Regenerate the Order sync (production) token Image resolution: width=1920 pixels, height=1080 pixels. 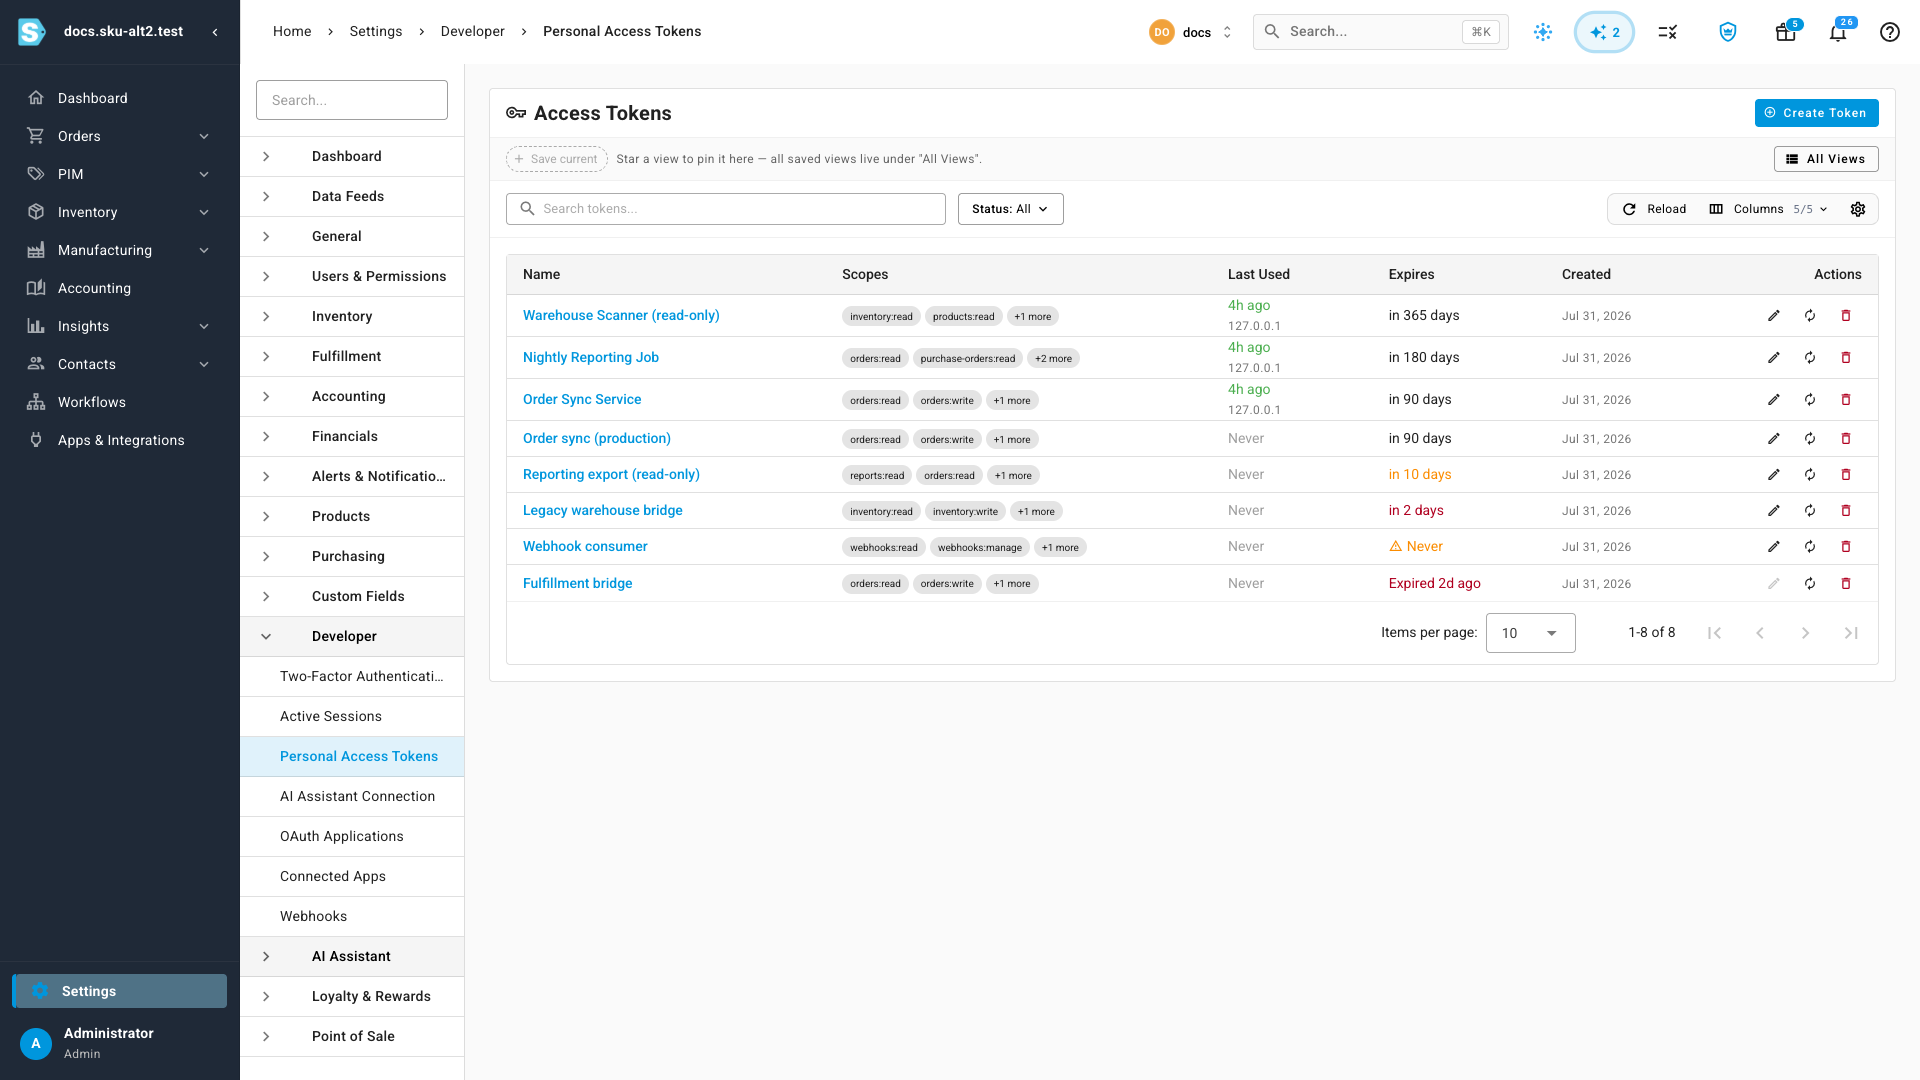coord(1810,439)
